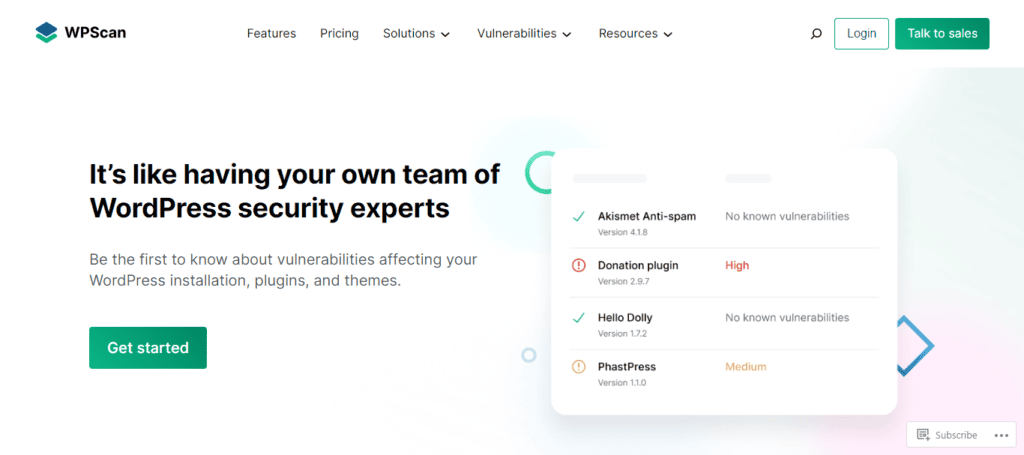Viewport: 1024px width, 455px height.
Task: Open the search magnifier icon
Action: 816,34
